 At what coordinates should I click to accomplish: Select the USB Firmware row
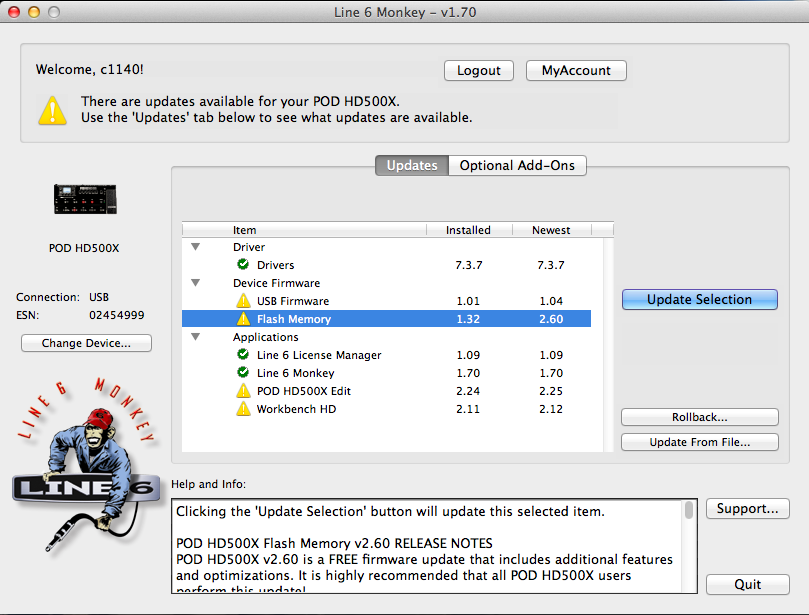(x=386, y=301)
